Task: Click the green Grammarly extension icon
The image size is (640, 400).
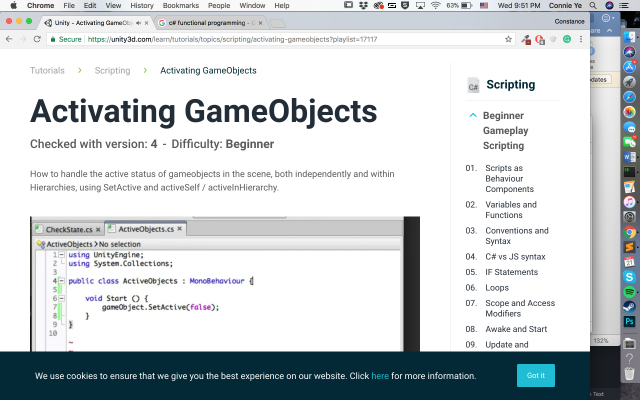Action: pyautogui.click(x=567, y=39)
